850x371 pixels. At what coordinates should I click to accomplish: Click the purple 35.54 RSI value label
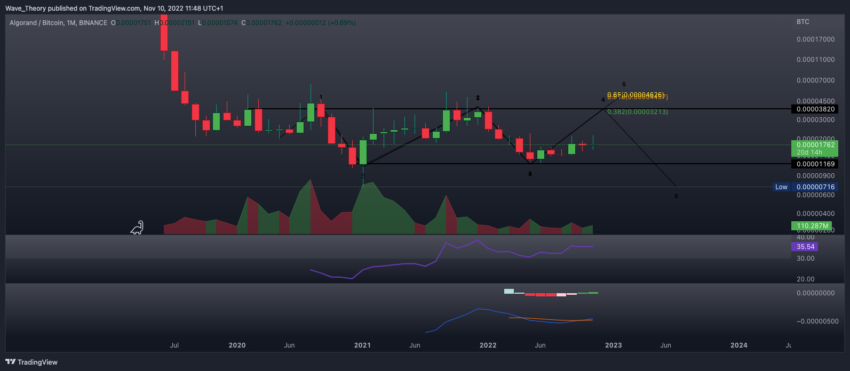(804, 246)
